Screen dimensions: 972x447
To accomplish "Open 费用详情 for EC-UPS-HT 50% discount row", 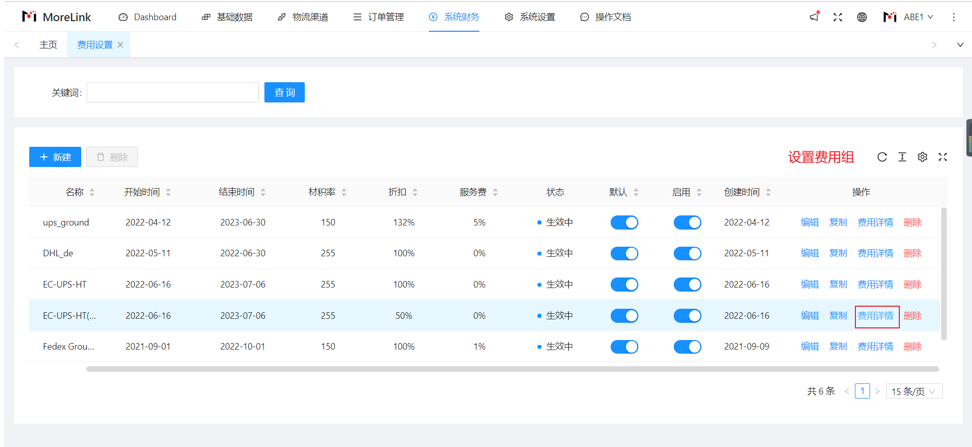I will [x=876, y=316].
